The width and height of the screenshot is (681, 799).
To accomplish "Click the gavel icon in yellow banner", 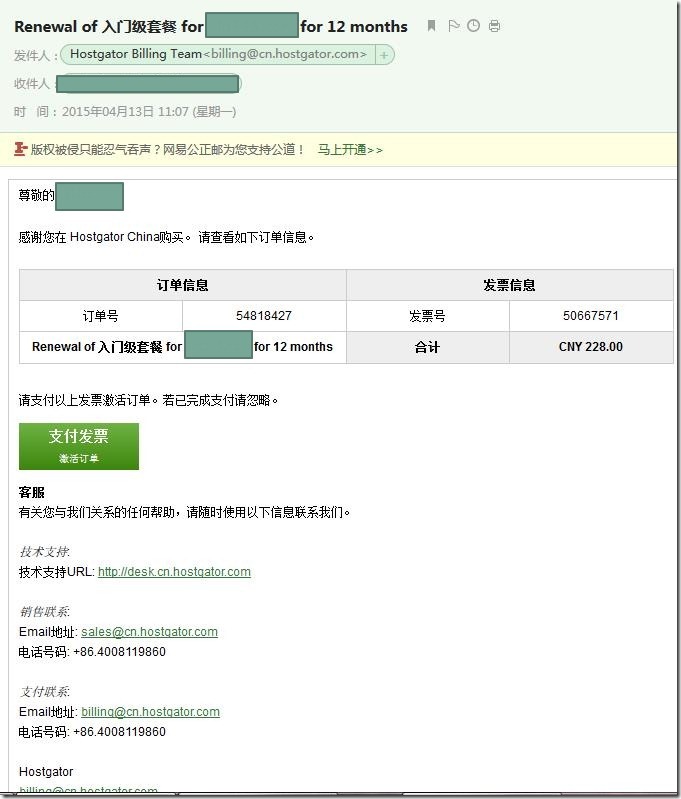I will [20, 149].
